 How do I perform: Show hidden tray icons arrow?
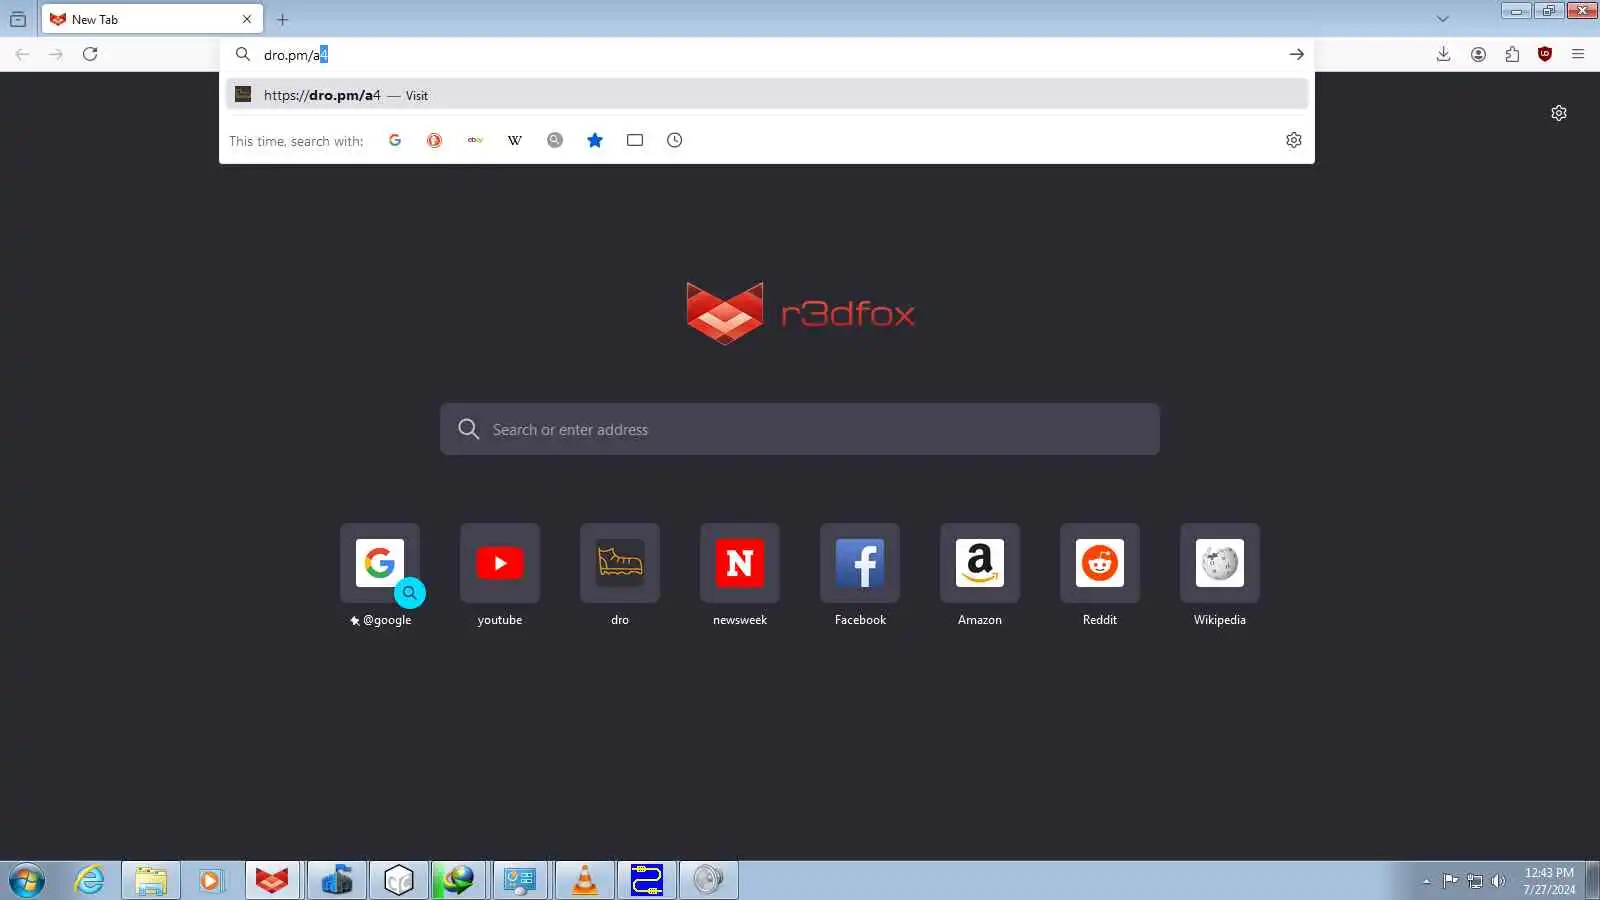coord(1426,881)
